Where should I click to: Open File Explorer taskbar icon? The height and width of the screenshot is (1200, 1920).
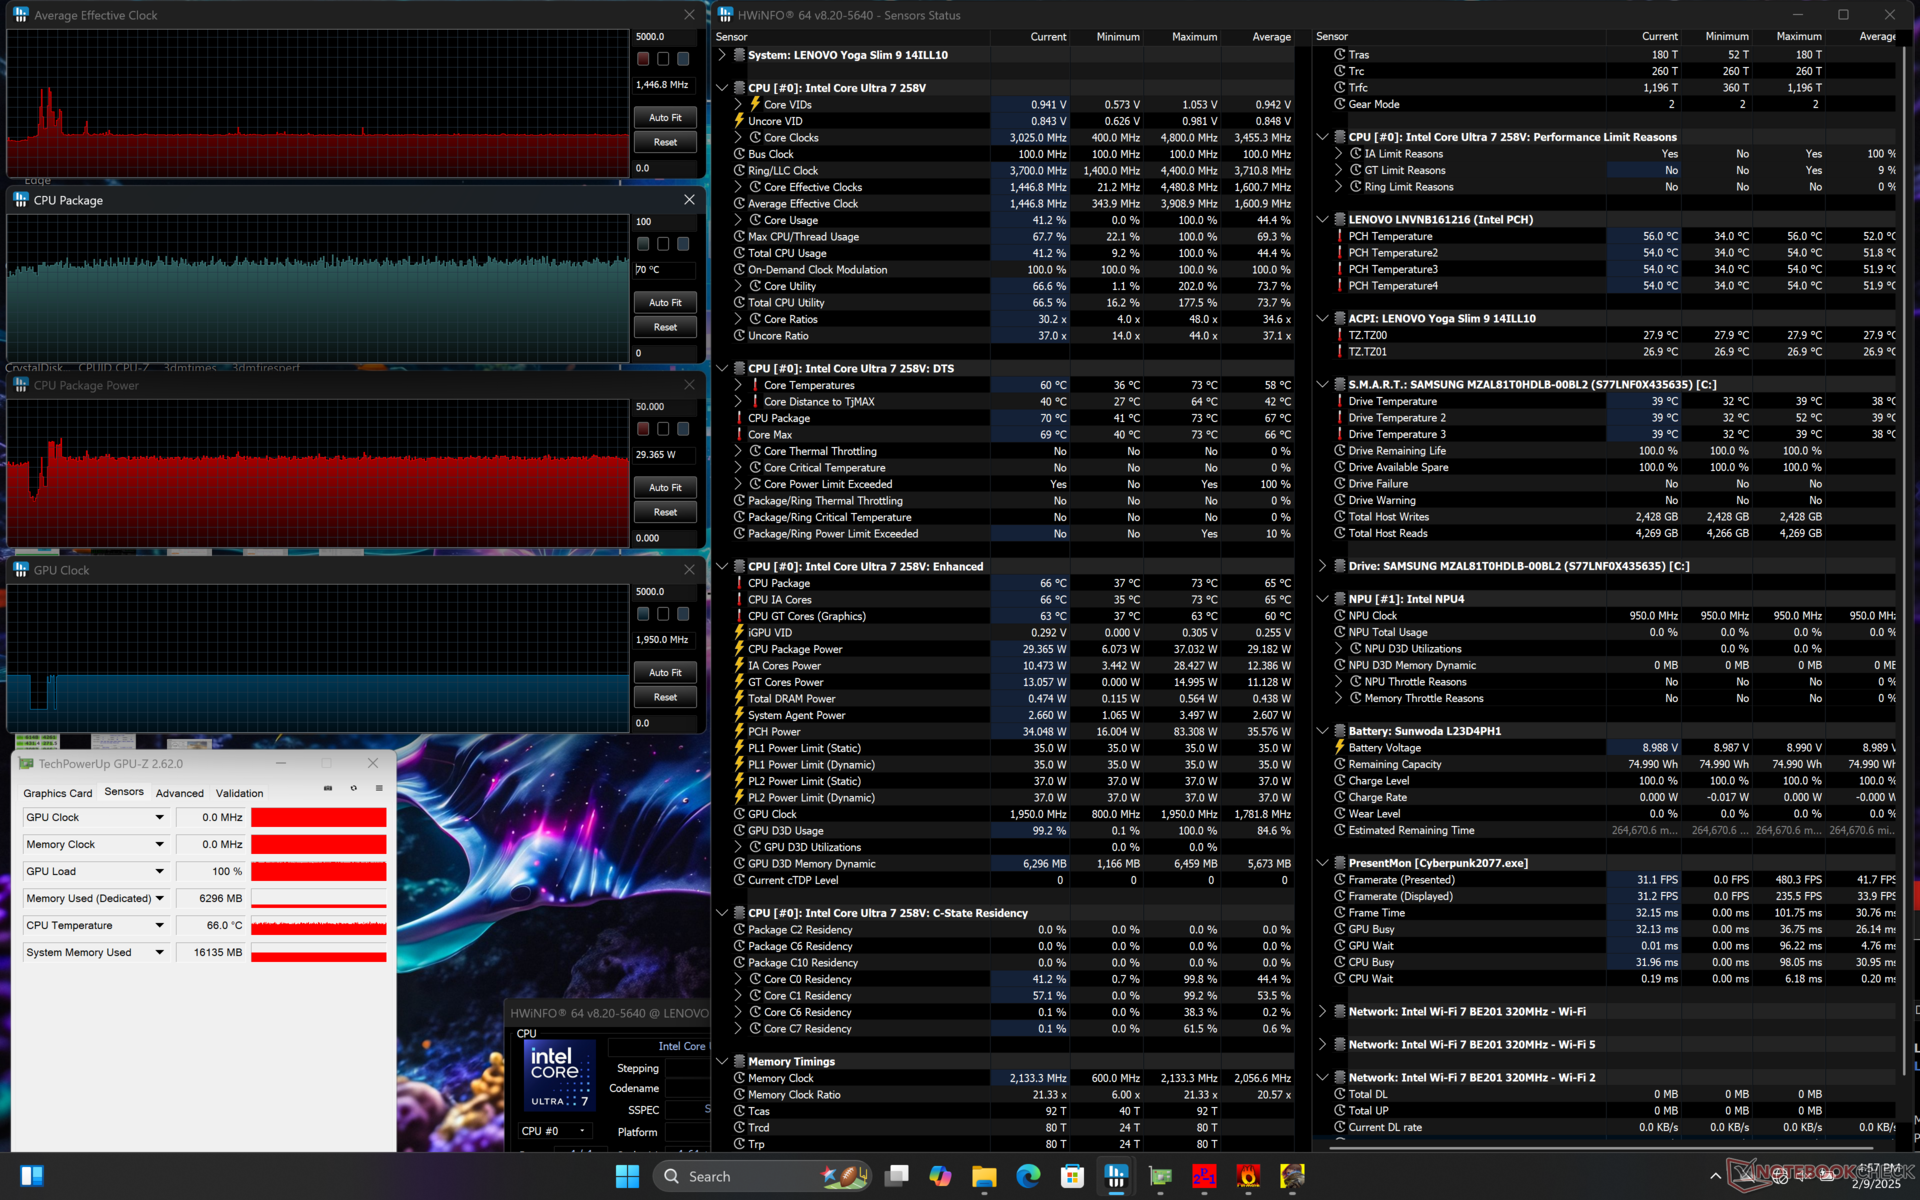pos(984,1176)
